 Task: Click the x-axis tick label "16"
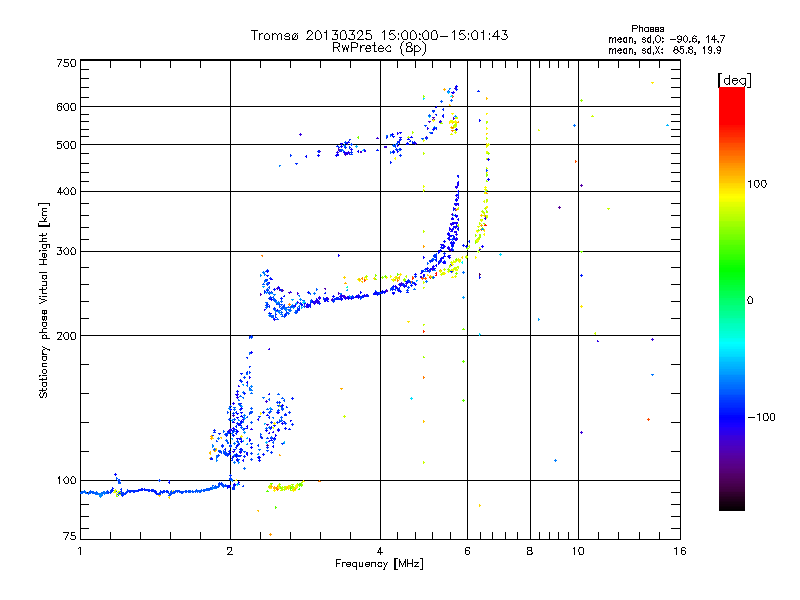[x=680, y=551]
